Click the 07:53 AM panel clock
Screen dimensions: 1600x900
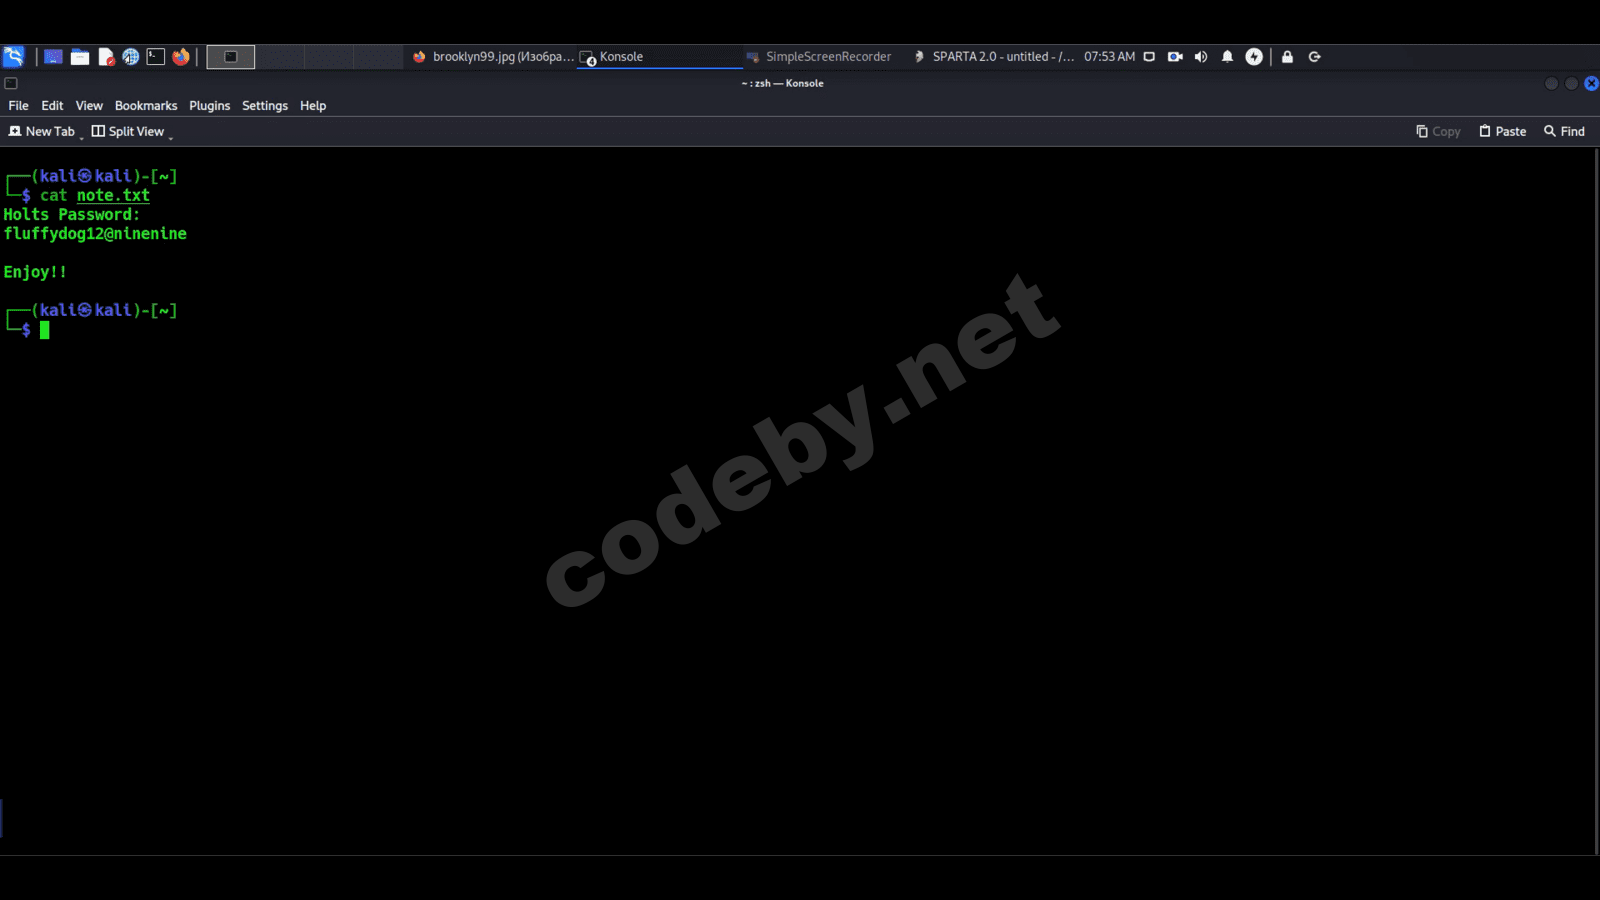pos(1110,57)
